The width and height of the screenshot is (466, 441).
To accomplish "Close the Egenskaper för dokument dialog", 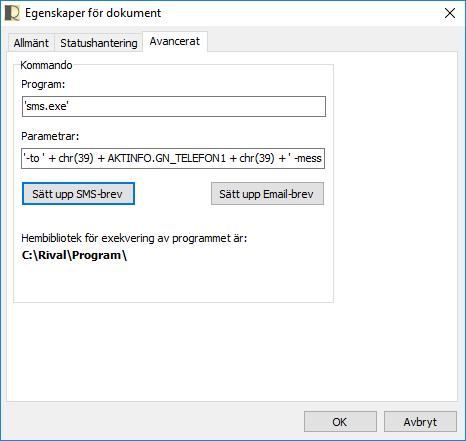I will pos(450,13).
